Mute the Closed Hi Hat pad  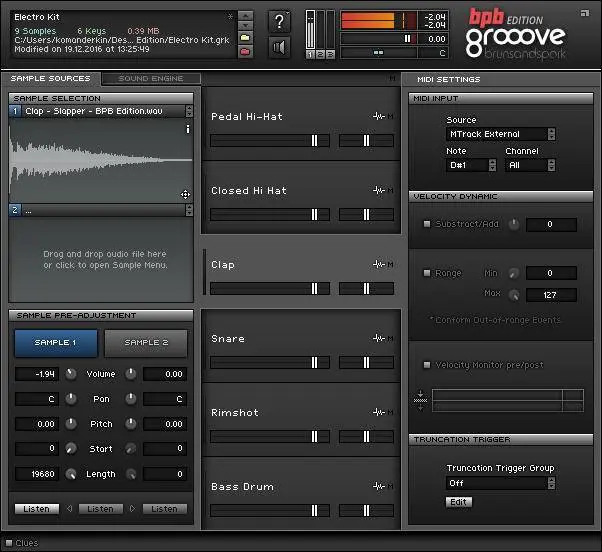point(390,190)
